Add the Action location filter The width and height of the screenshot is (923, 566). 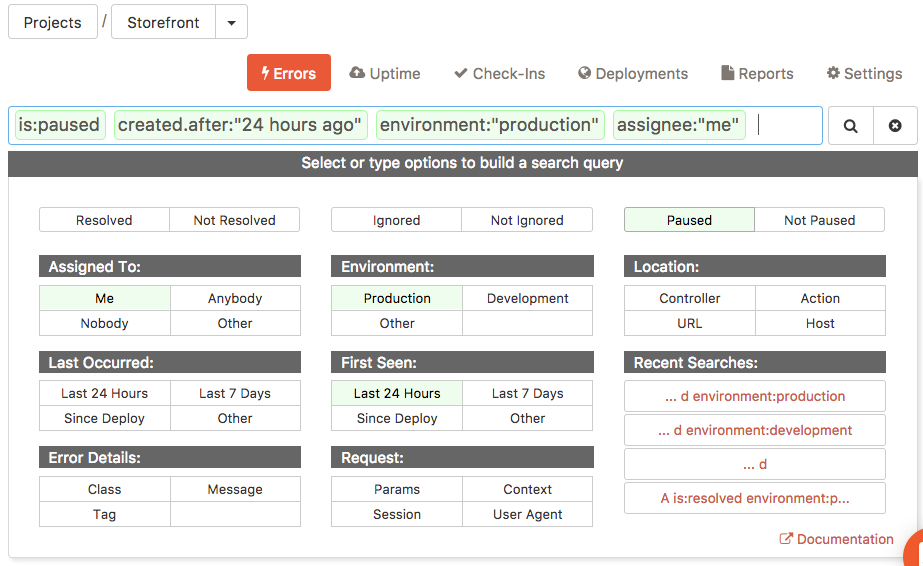click(820, 298)
